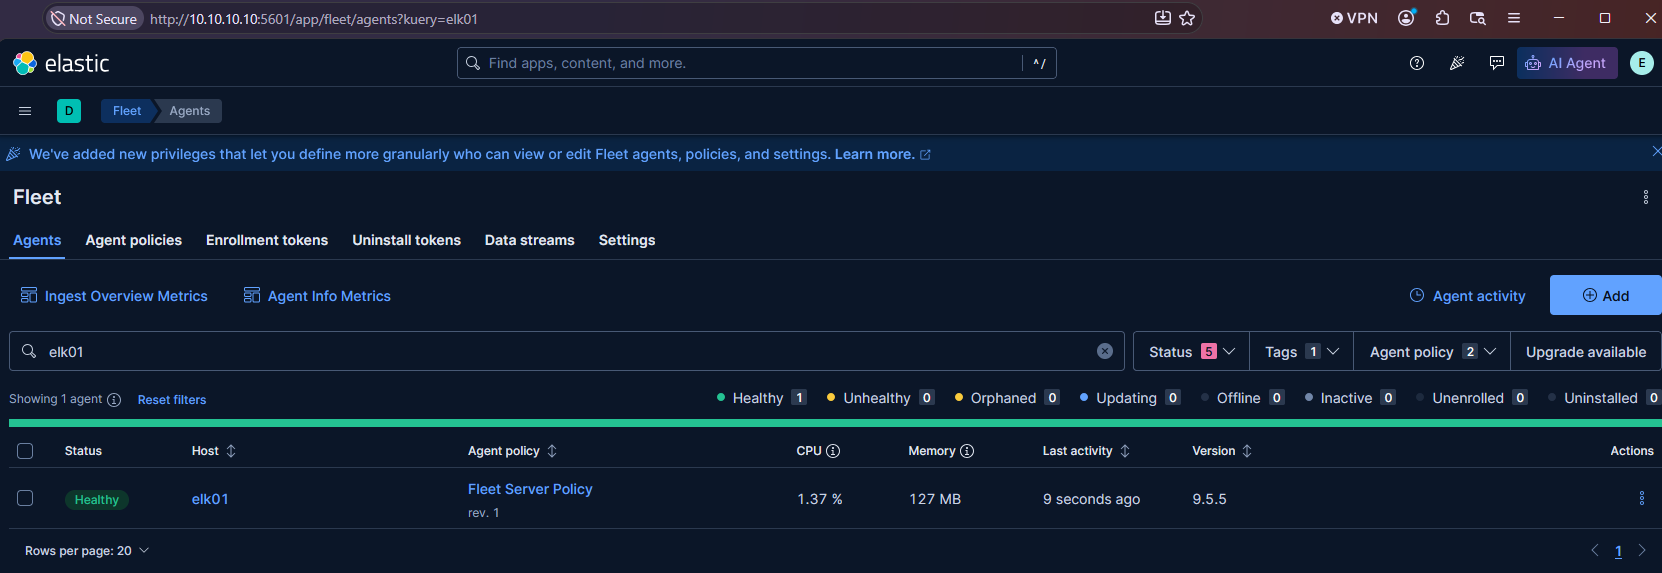Switch to Agent policies tab
This screenshot has width=1662, height=573.
coord(134,240)
